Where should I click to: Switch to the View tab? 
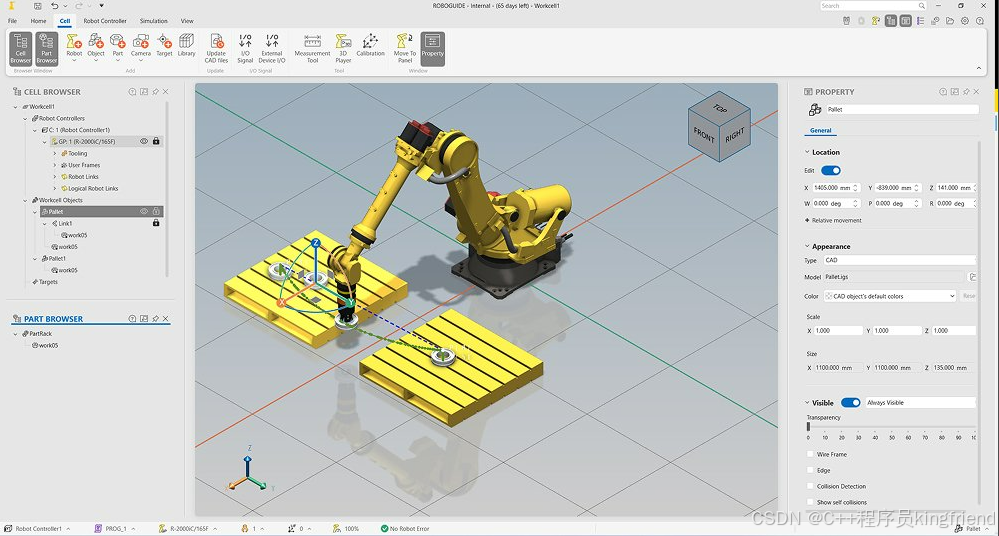[x=187, y=21]
